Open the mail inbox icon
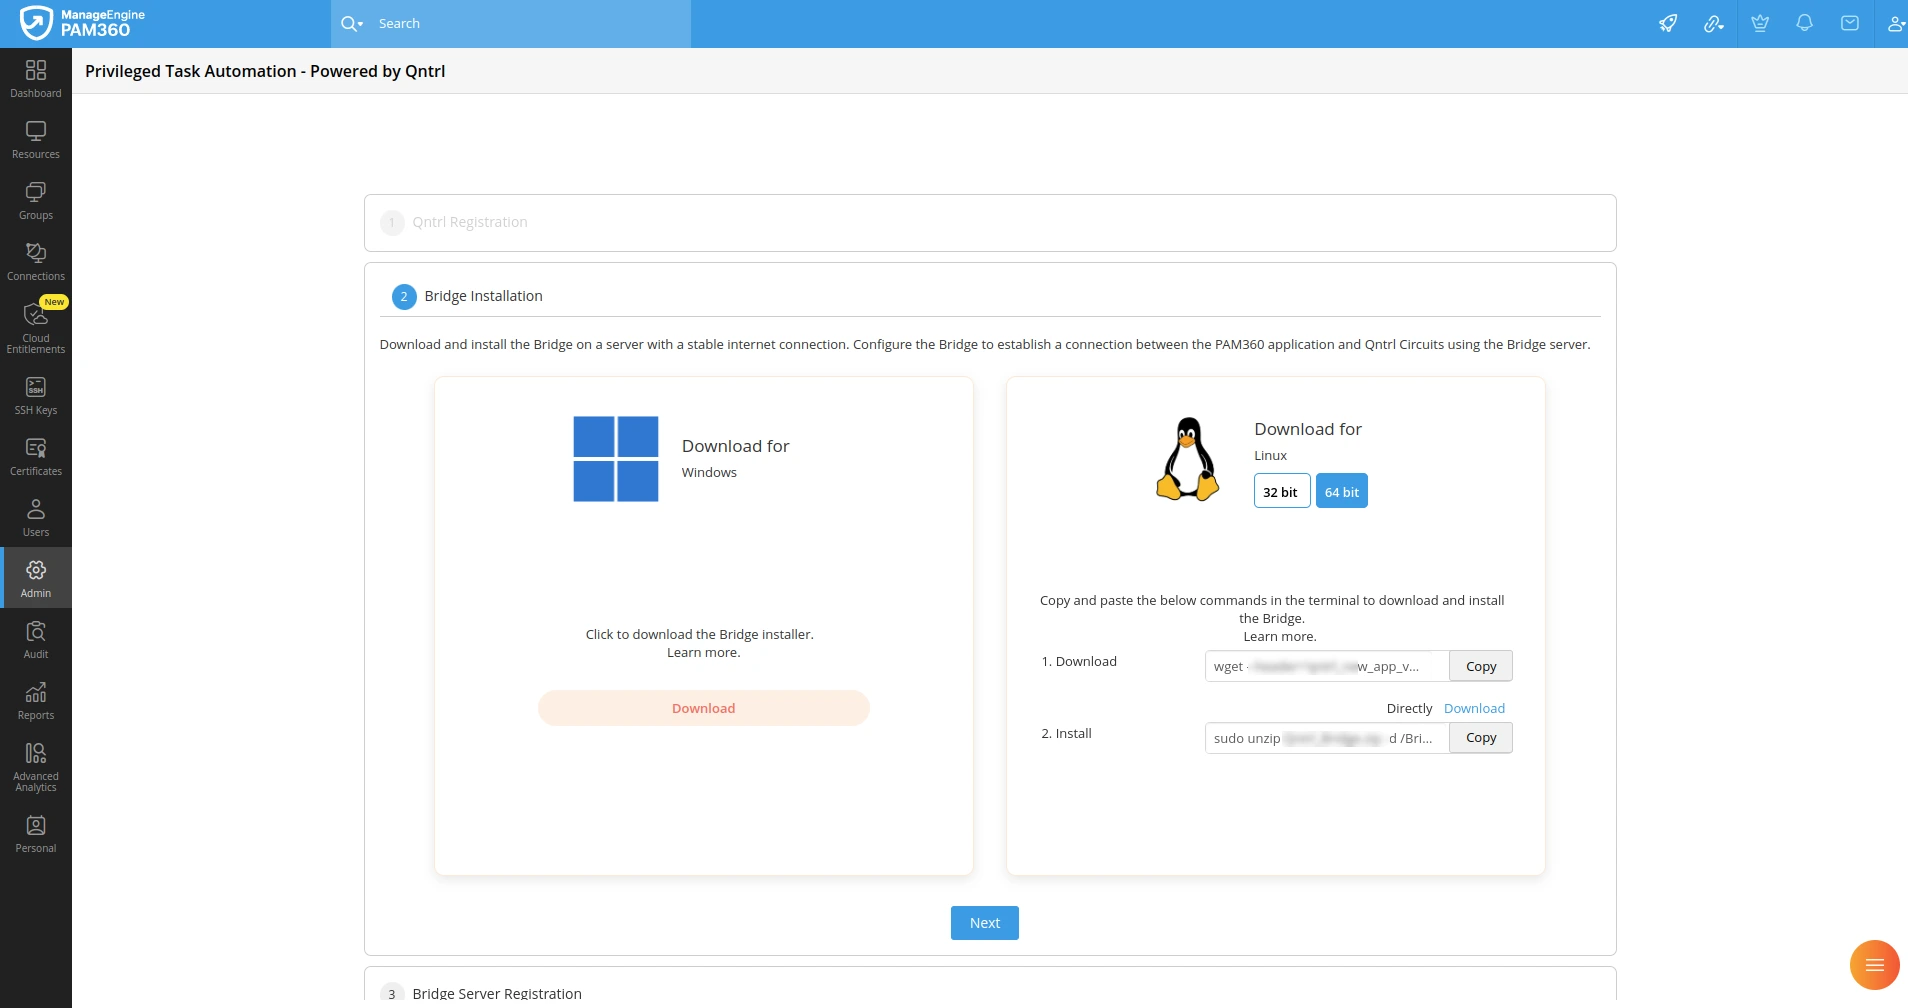 1851,23
